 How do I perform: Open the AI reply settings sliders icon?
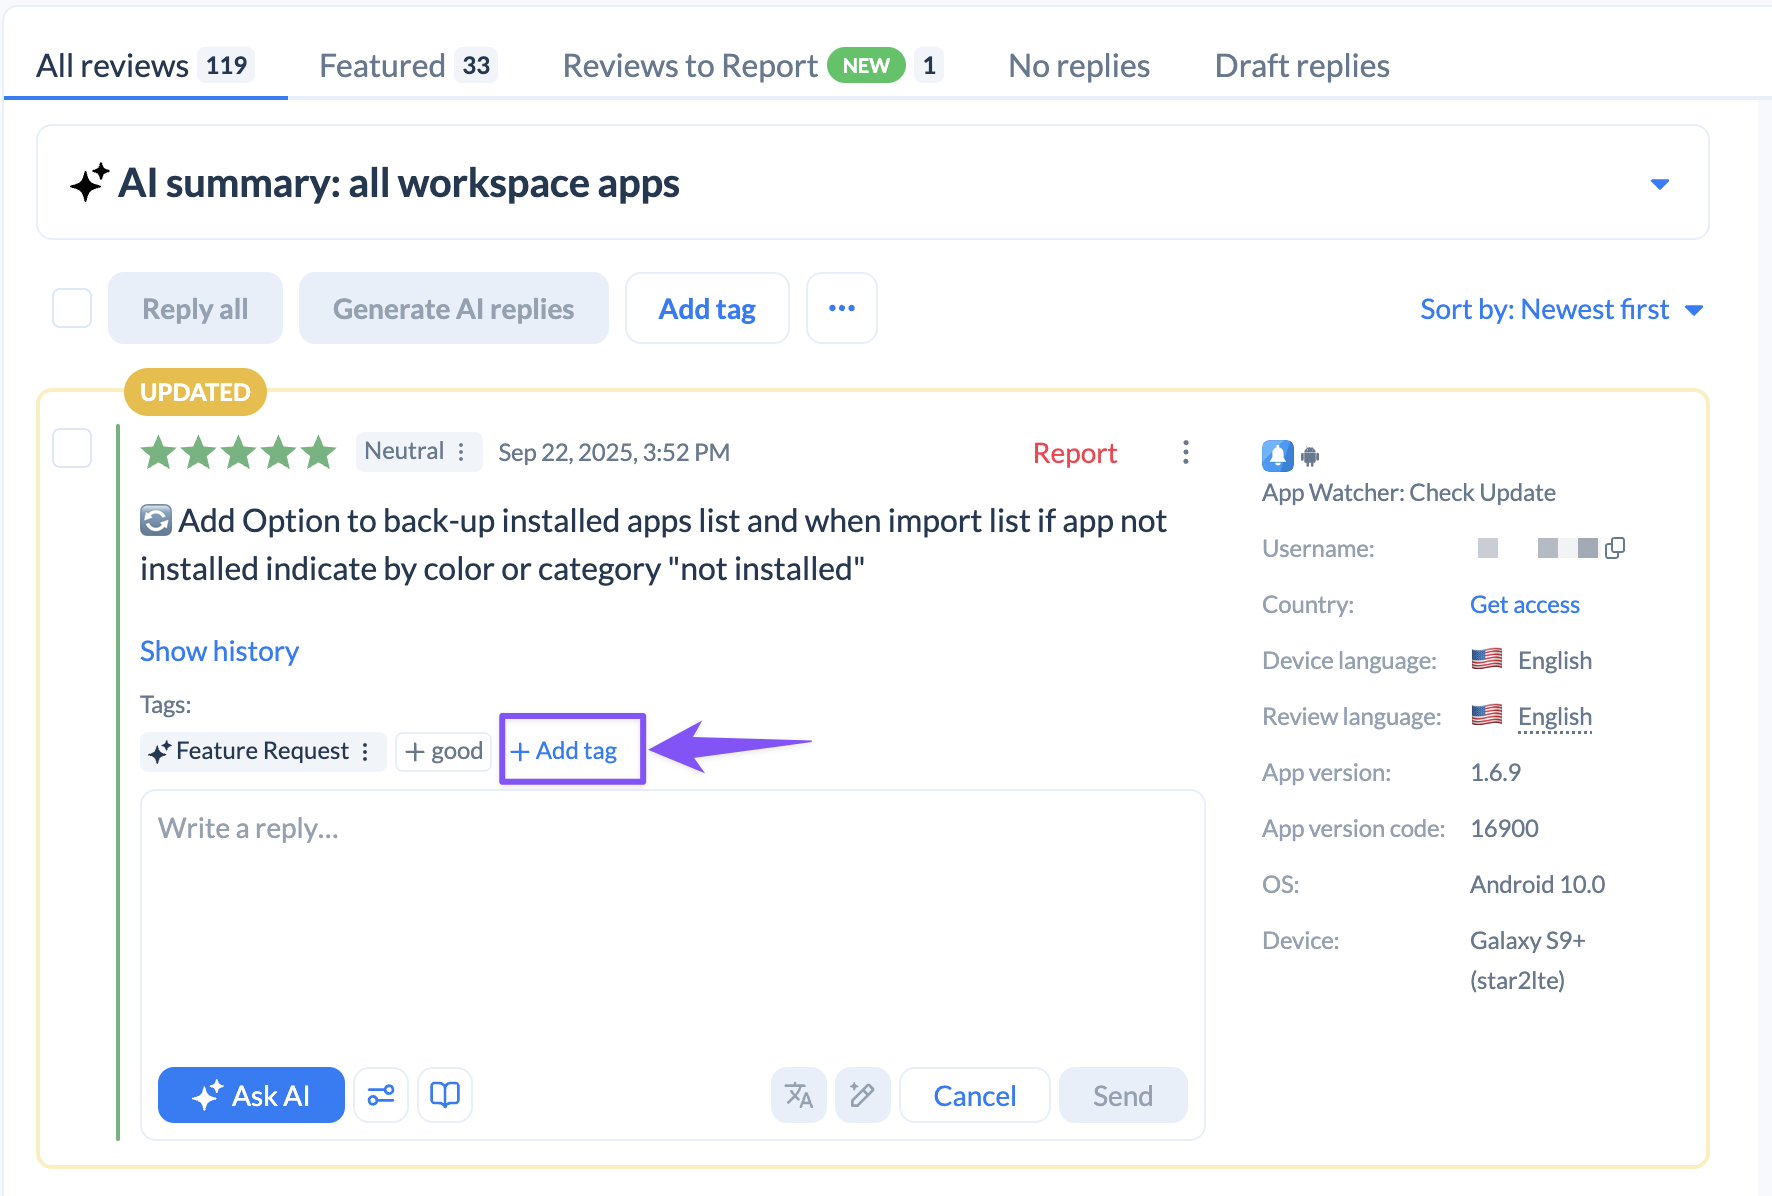[x=381, y=1095]
